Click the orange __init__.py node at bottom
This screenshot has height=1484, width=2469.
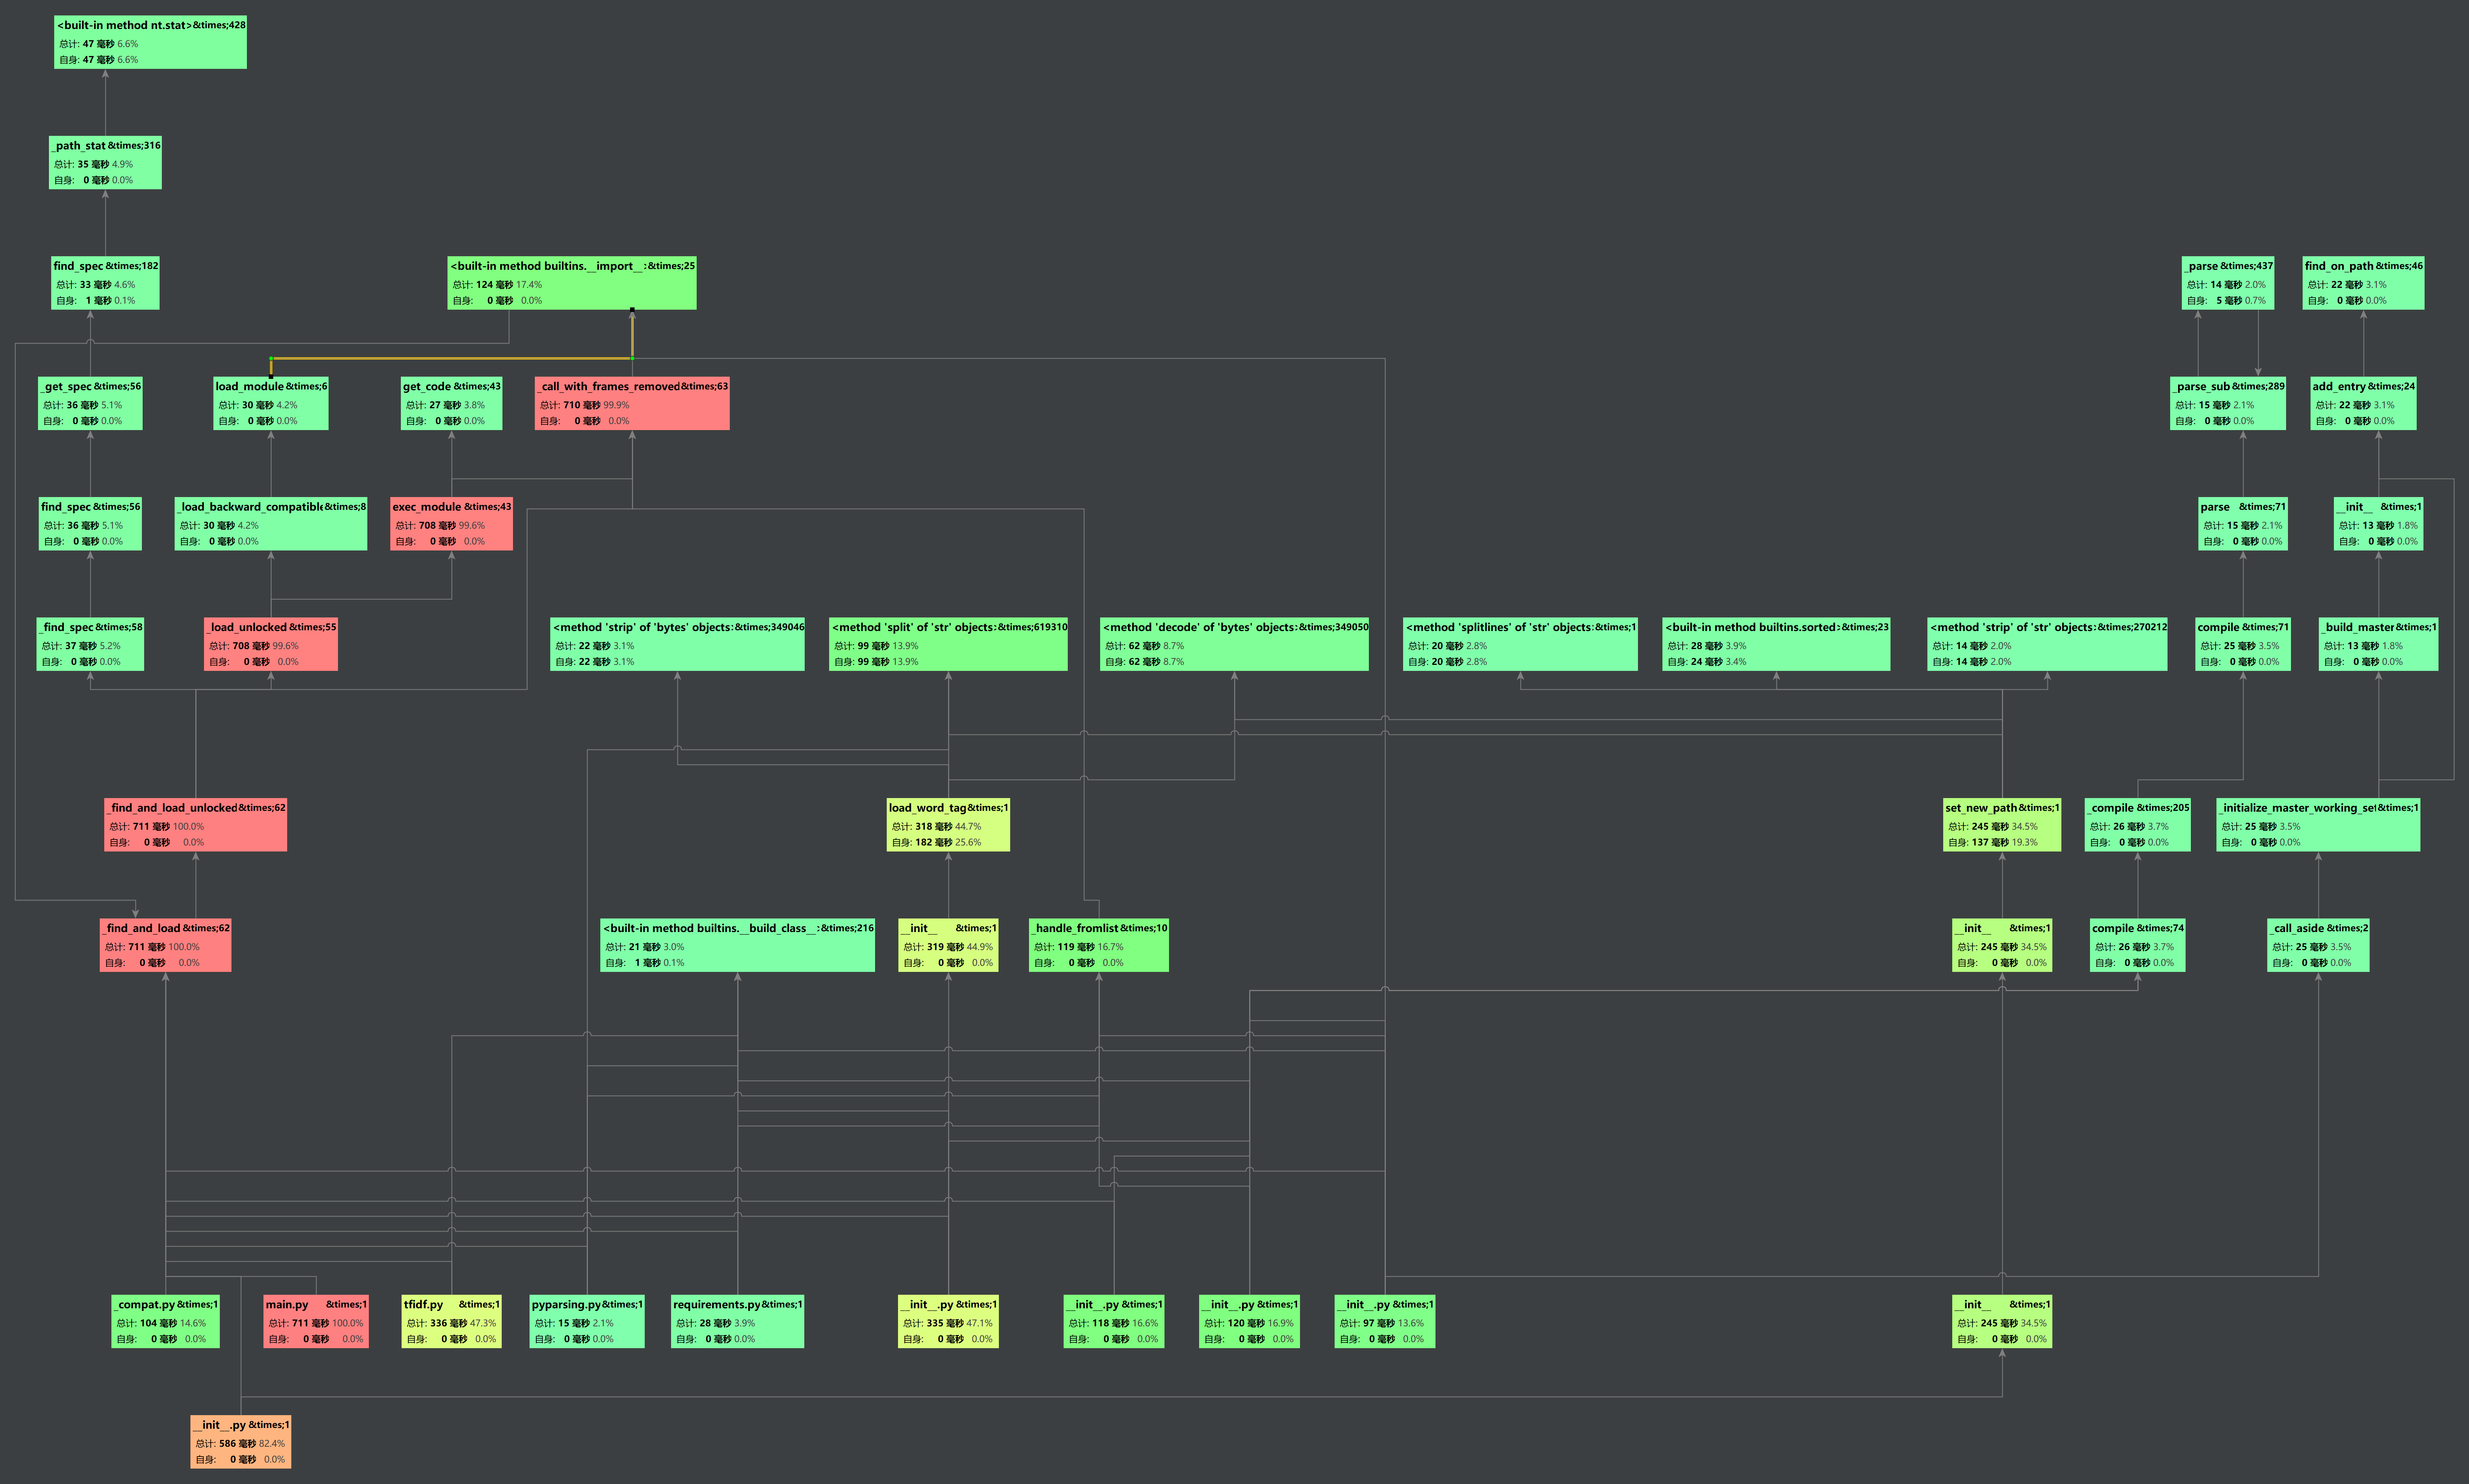click(241, 1441)
